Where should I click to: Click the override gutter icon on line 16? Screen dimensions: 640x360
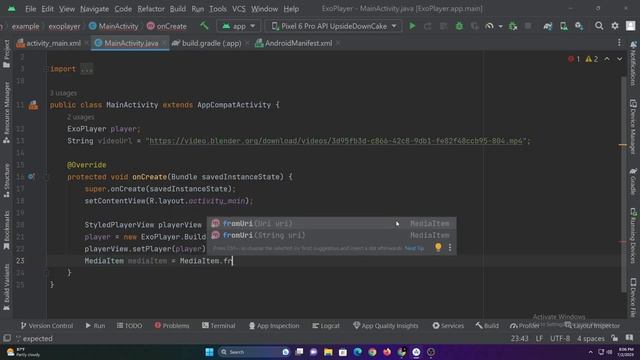pyautogui.click(x=31, y=177)
